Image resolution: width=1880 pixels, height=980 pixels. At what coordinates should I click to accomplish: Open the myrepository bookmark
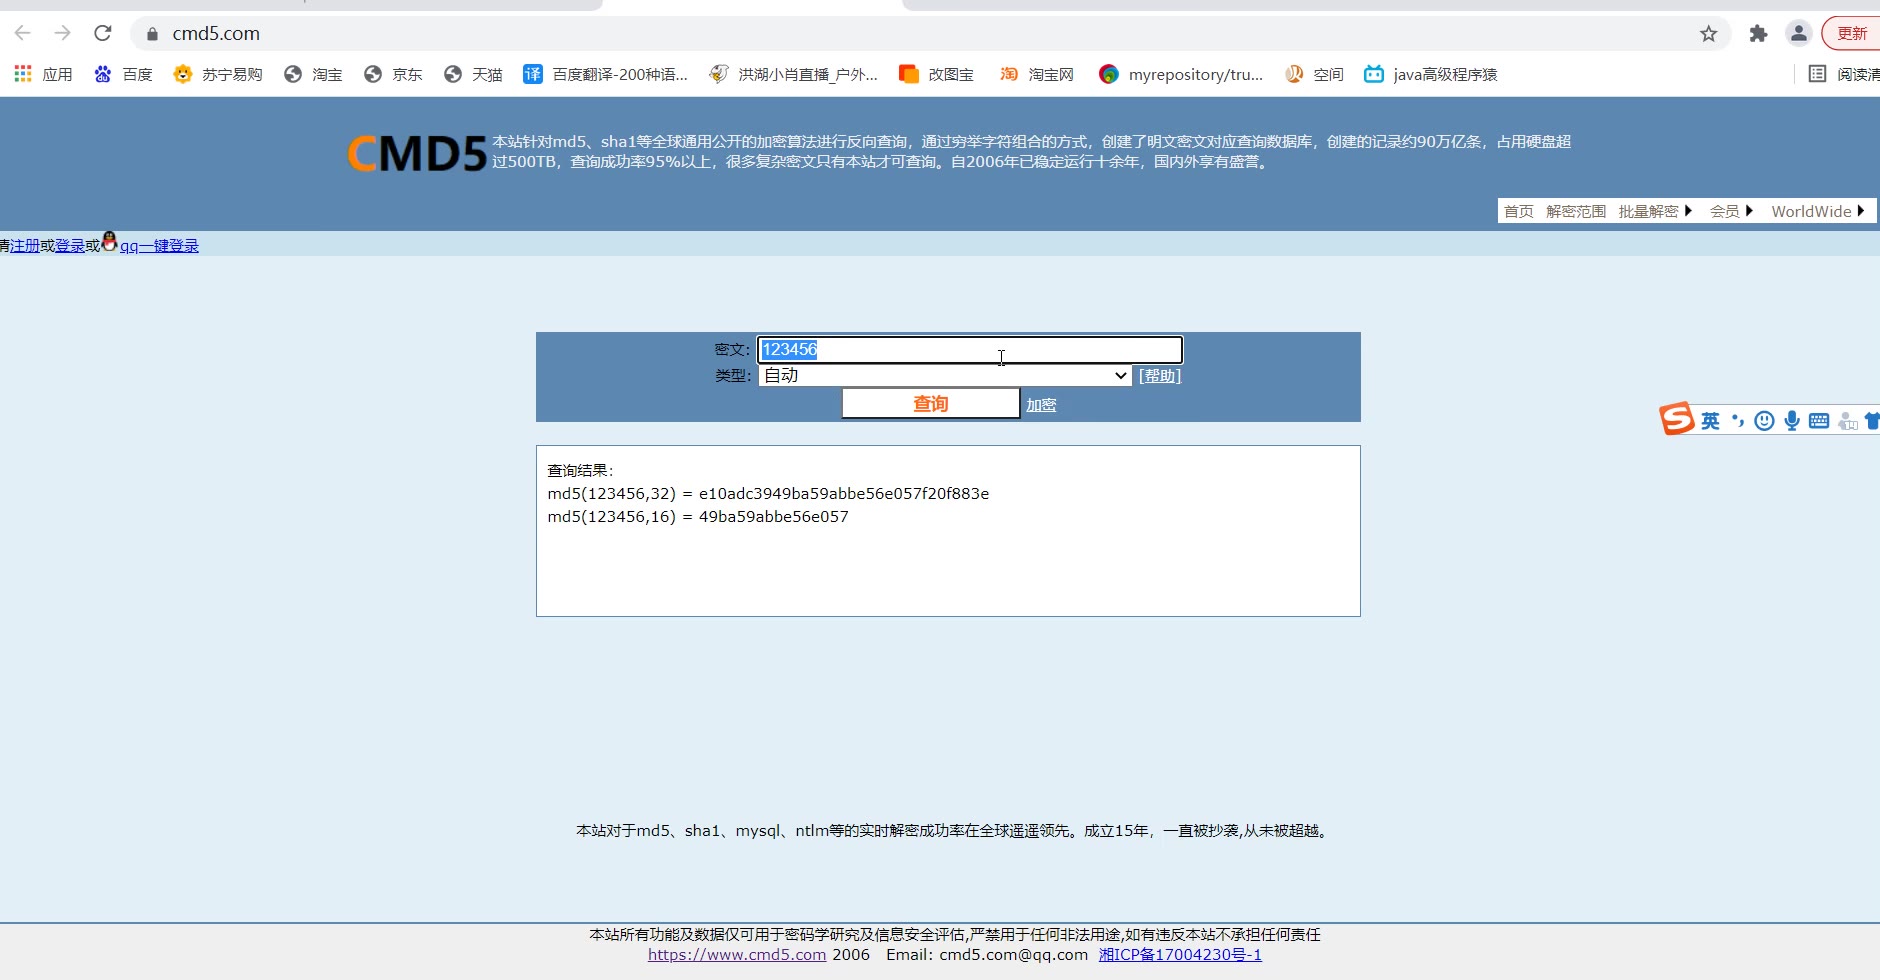click(x=1181, y=74)
